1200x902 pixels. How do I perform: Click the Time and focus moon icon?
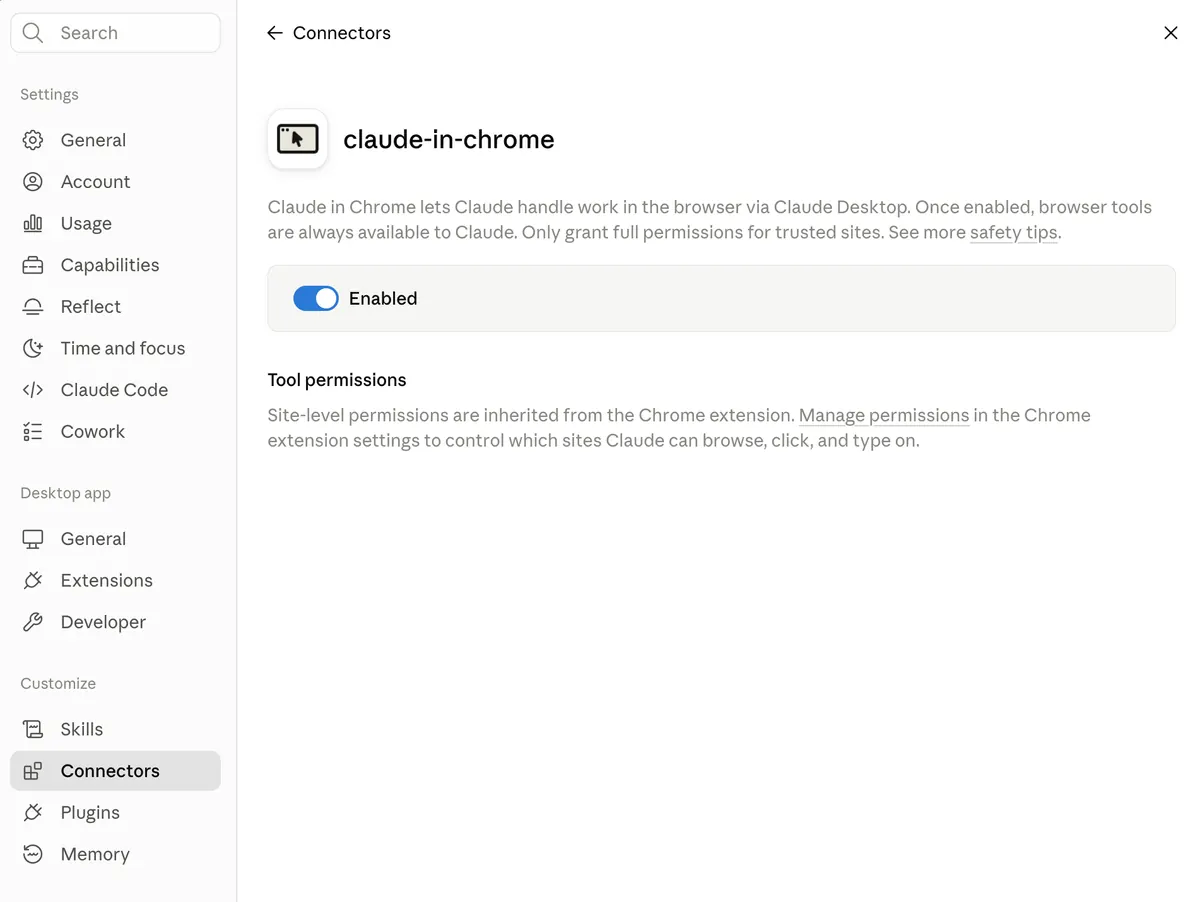pos(33,348)
